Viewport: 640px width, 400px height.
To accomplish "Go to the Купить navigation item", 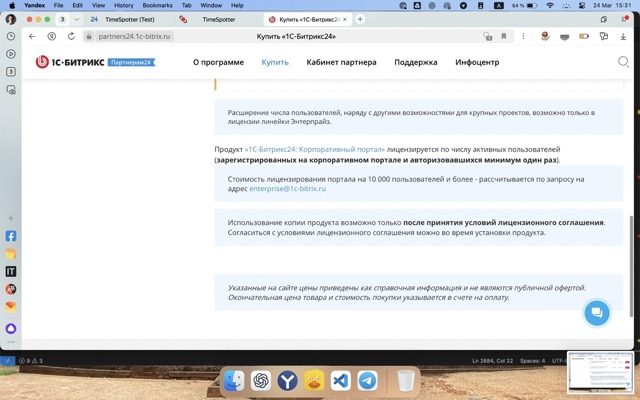I will click(275, 62).
